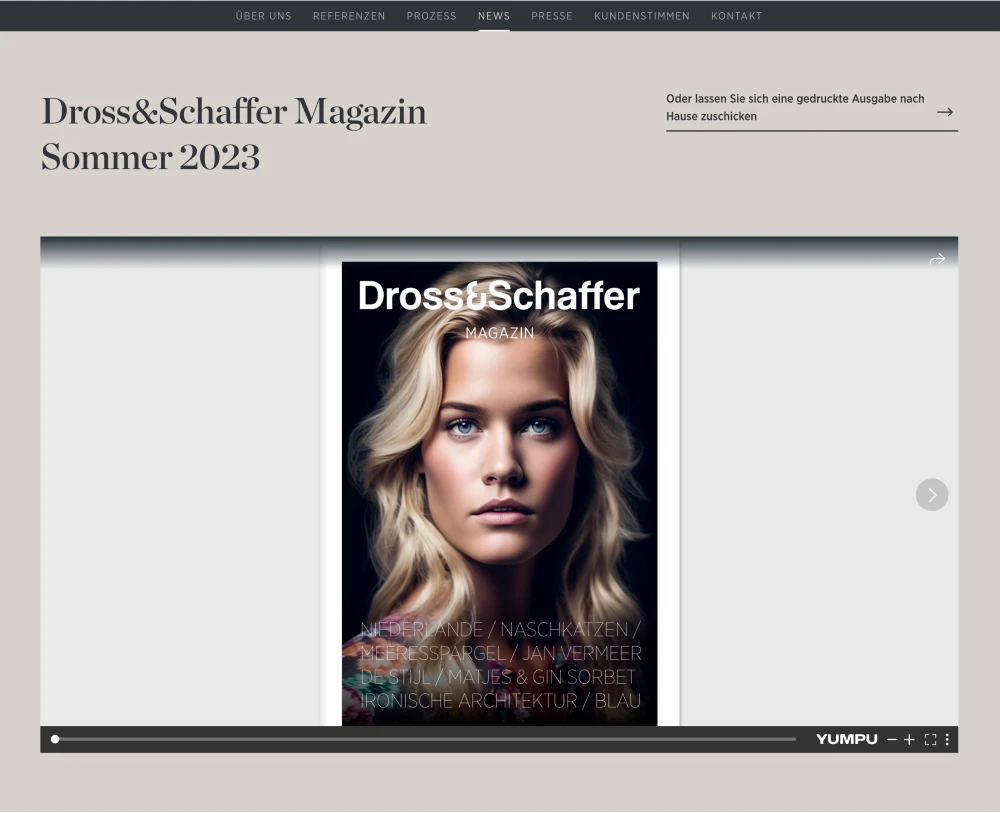Click the share arrow in the magazine viewer
1000x813 pixels.
click(937, 260)
